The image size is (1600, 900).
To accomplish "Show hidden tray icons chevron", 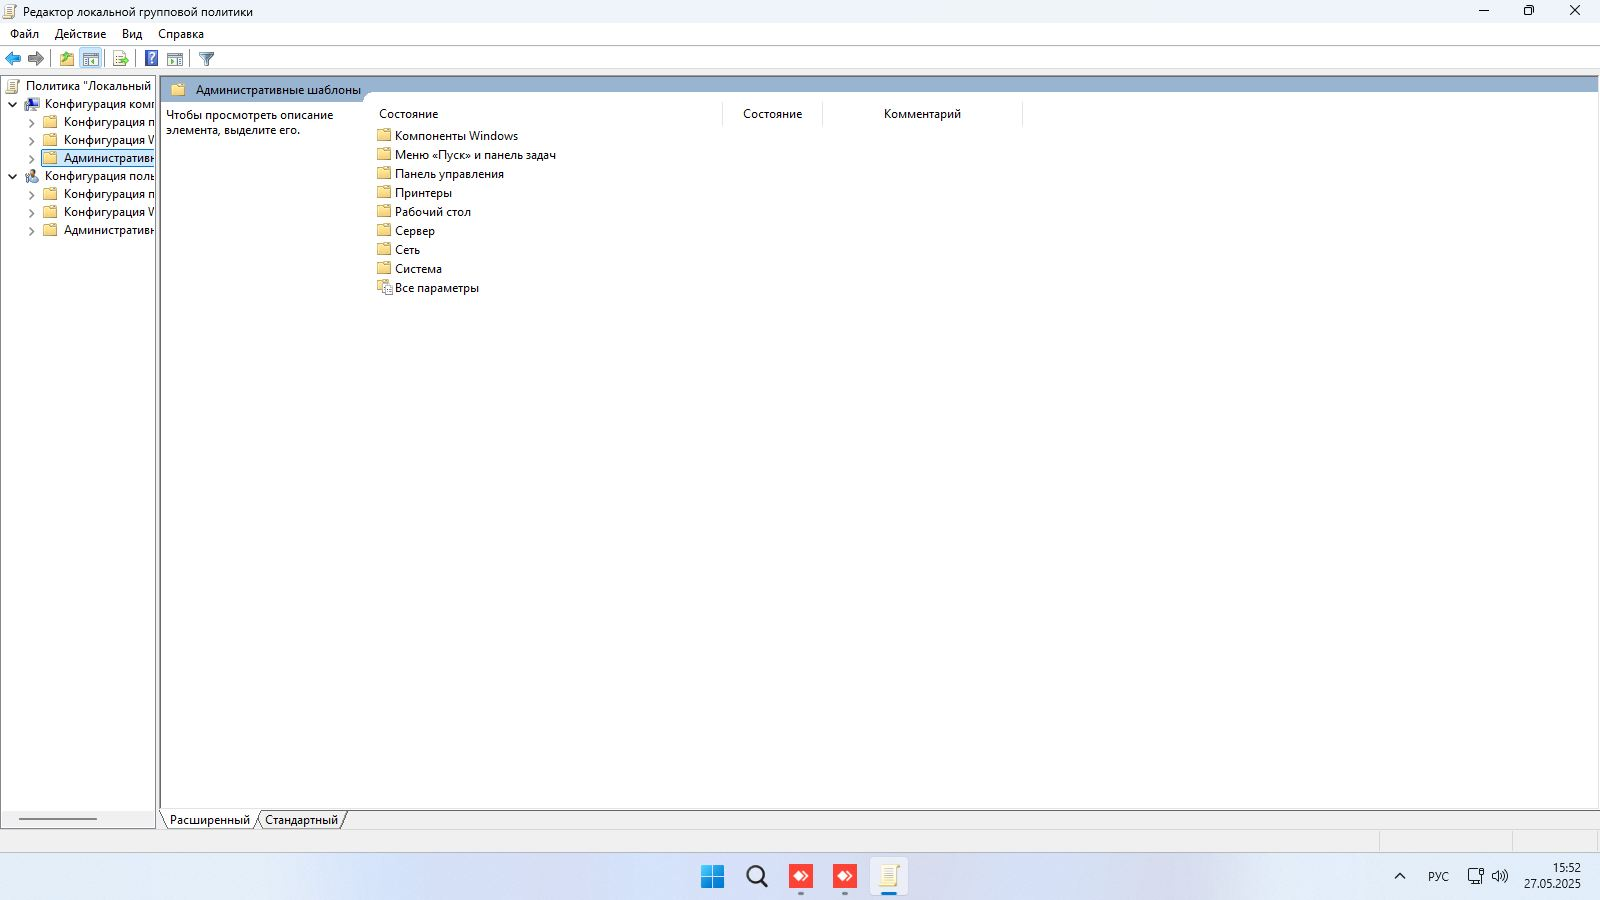I will pyautogui.click(x=1400, y=876).
